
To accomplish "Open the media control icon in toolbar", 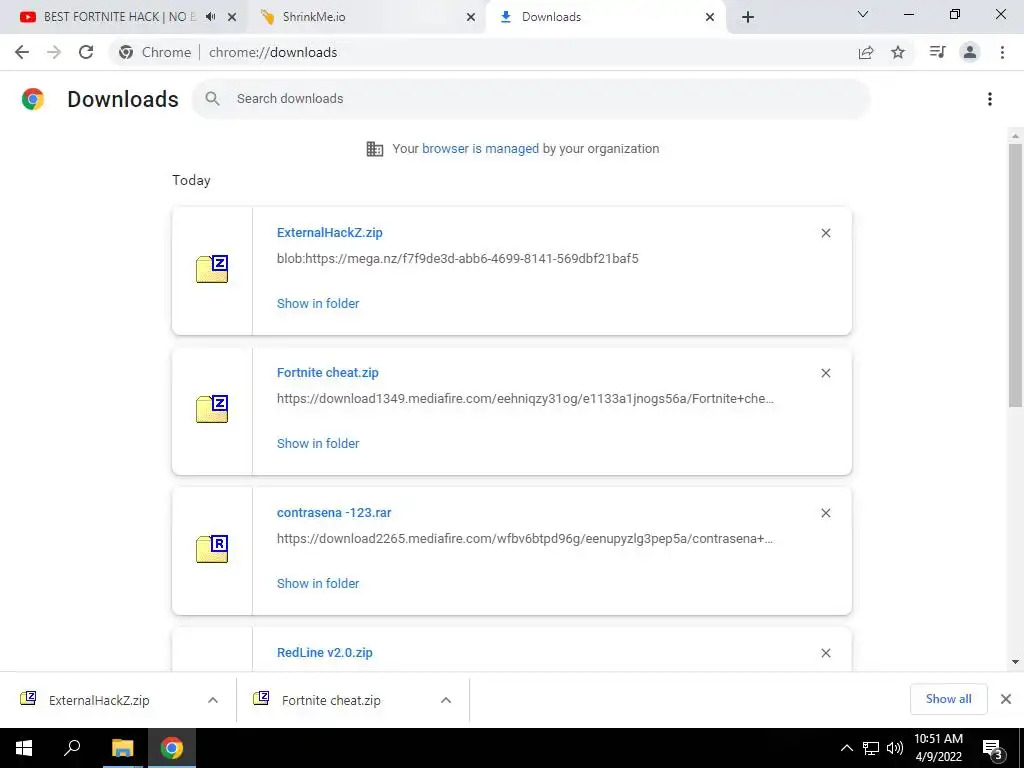I will [x=937, y=52].
